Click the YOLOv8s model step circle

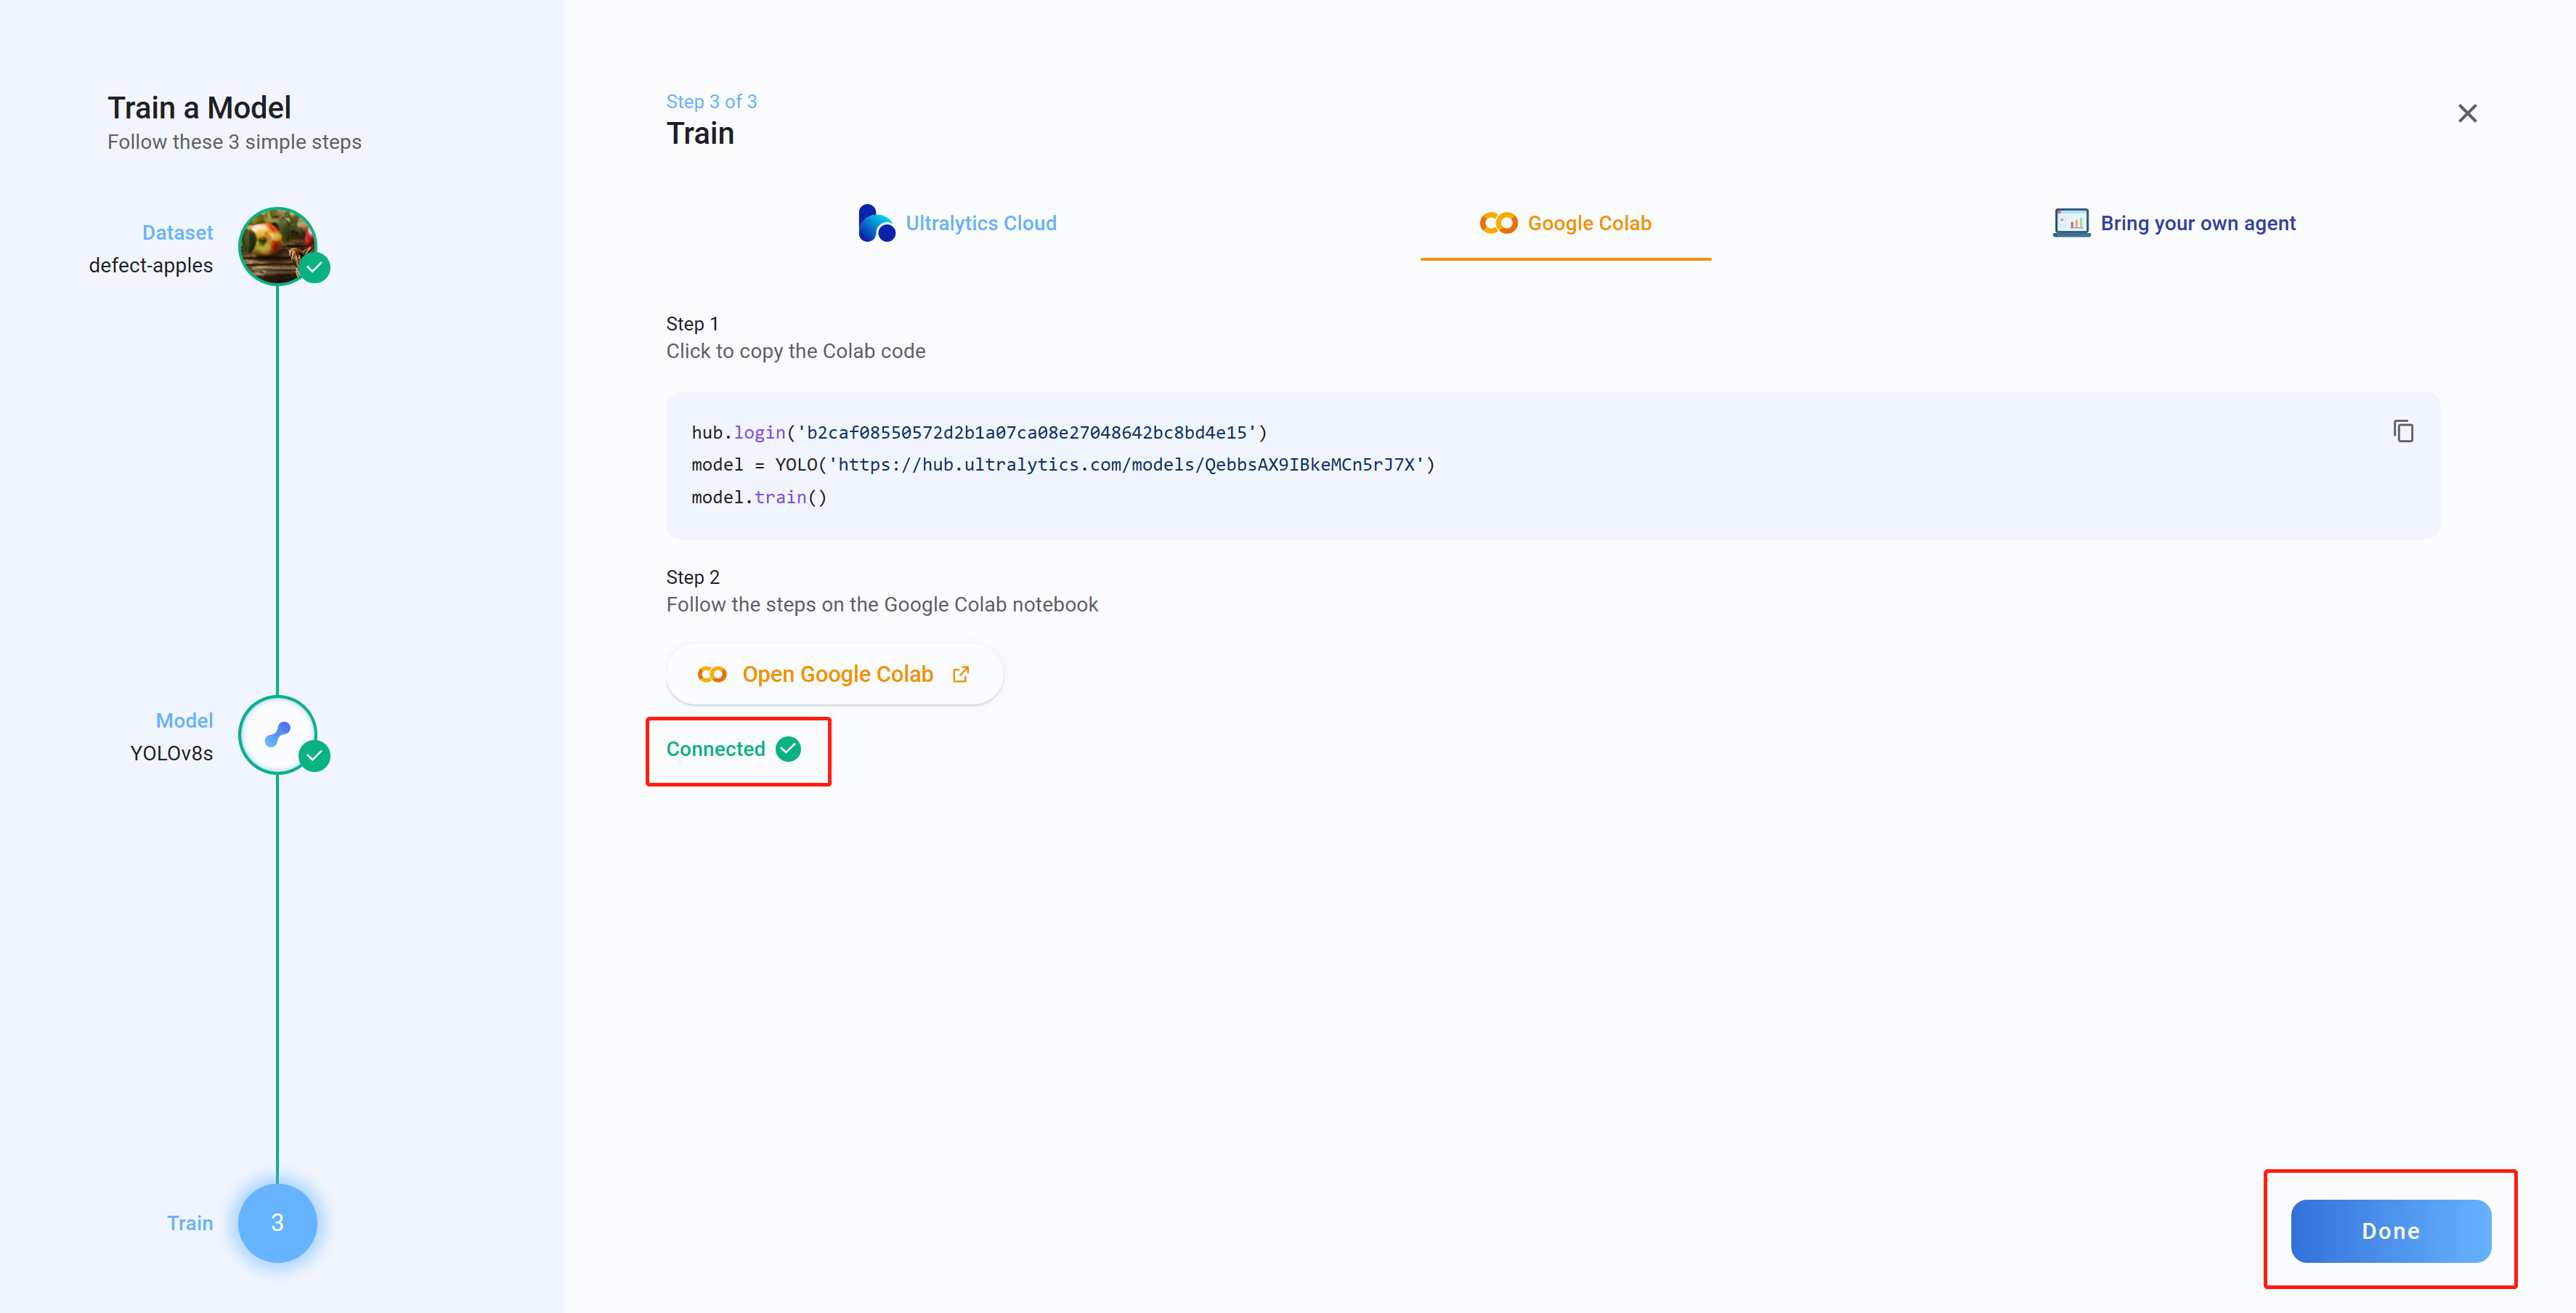[277, 735]
